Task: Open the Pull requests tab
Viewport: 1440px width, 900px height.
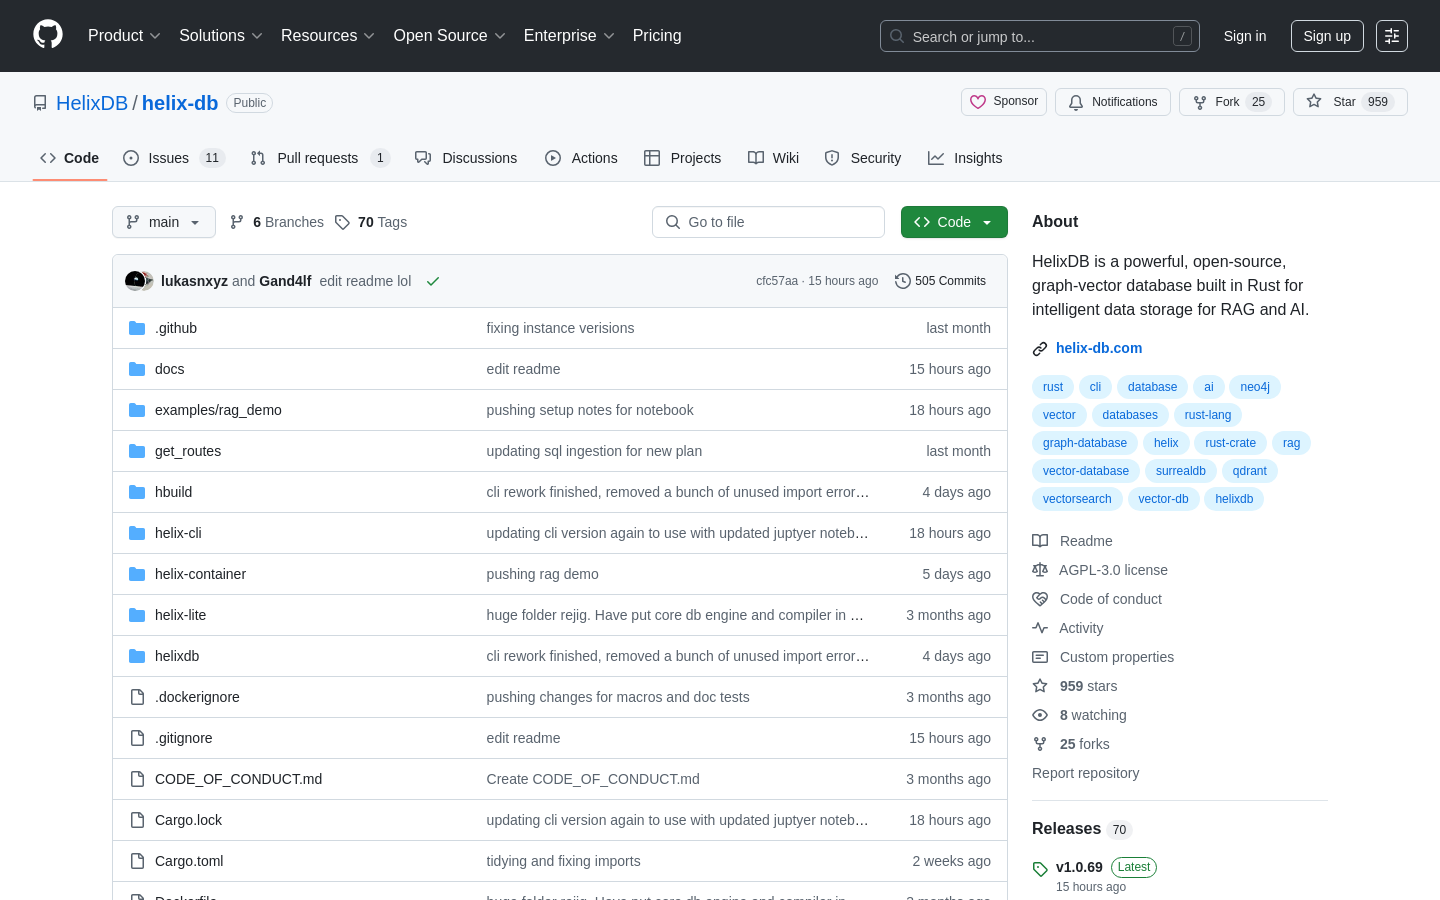Action: point(319,158)
